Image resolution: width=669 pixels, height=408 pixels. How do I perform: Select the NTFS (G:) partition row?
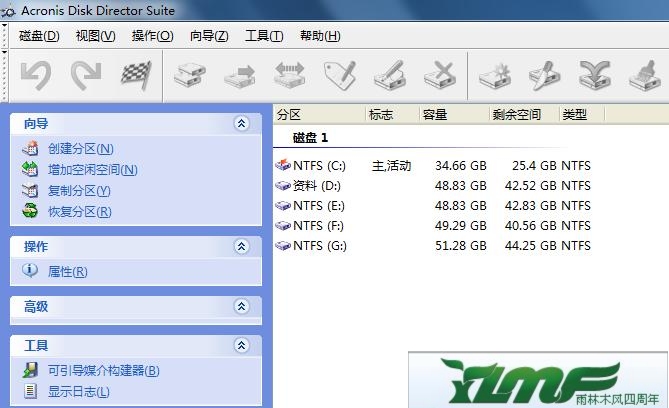pos(433,245)
